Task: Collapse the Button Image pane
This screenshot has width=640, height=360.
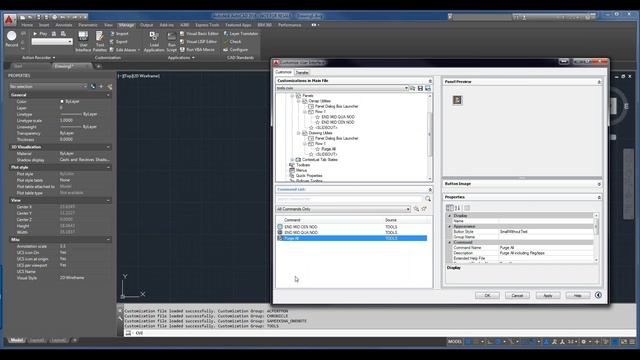Action: coord(599,184)
